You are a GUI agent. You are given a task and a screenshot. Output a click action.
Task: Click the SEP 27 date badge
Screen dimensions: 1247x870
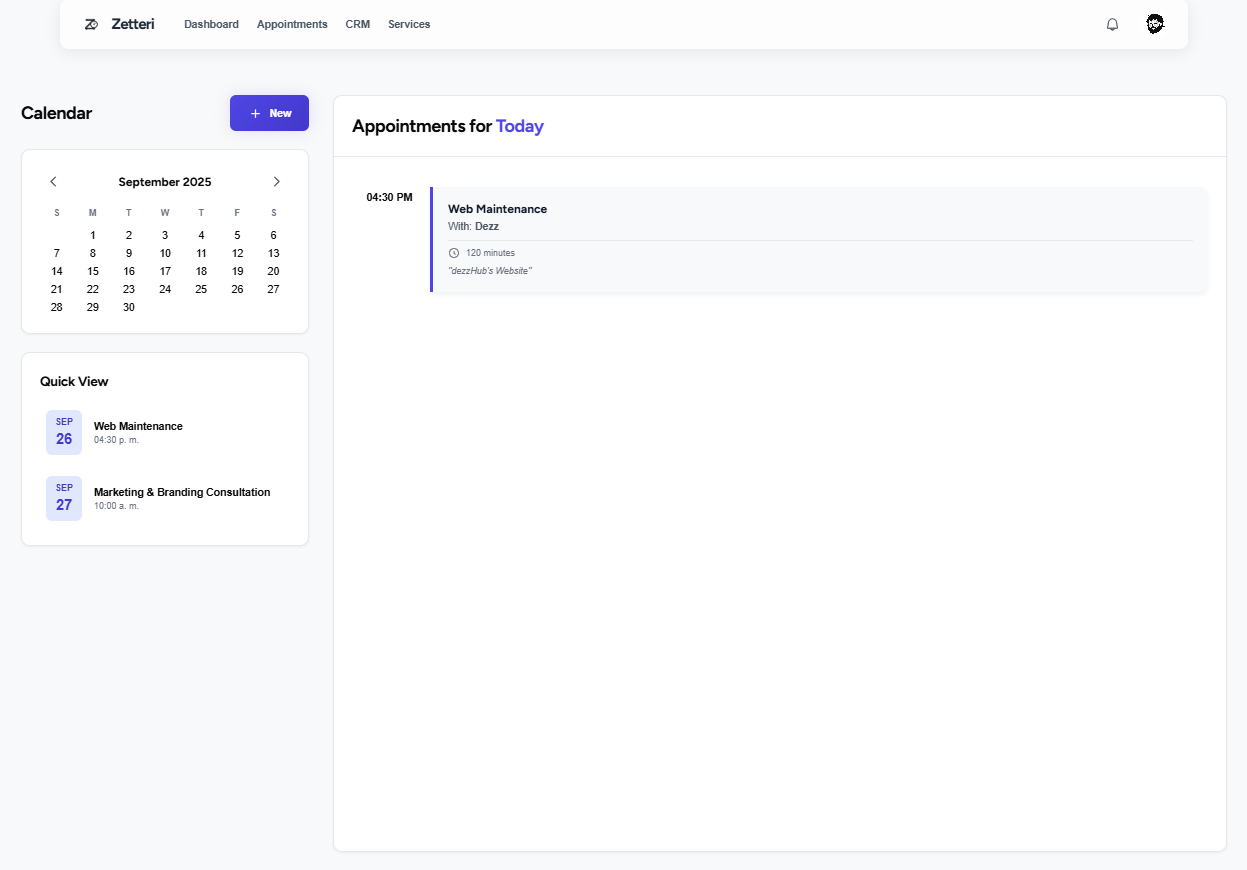coord(64,498)
